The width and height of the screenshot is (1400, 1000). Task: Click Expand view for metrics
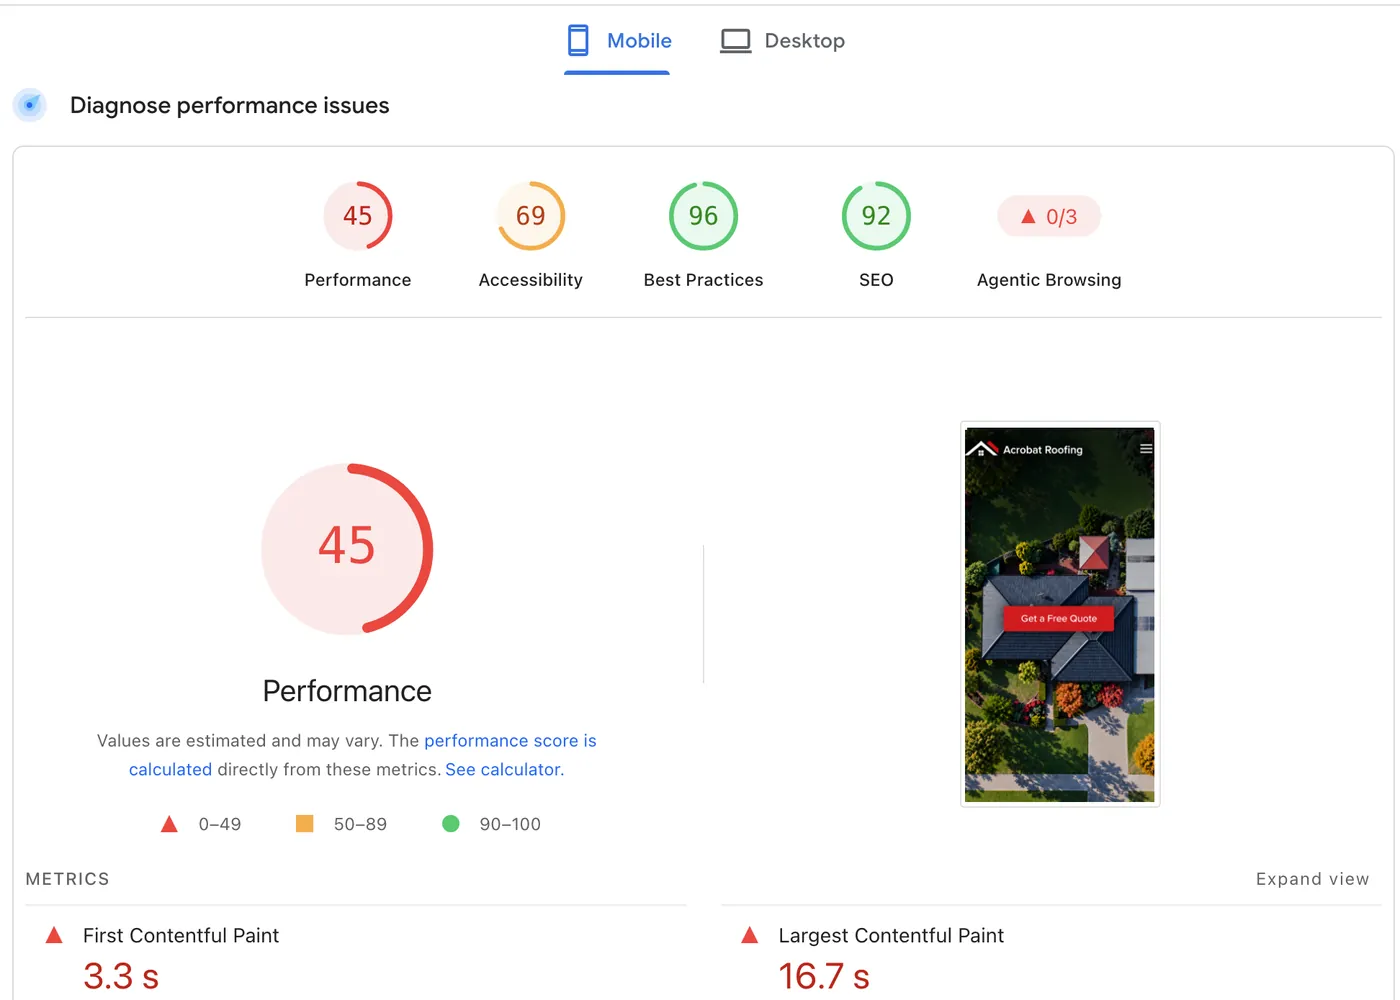pos(1312,879)
